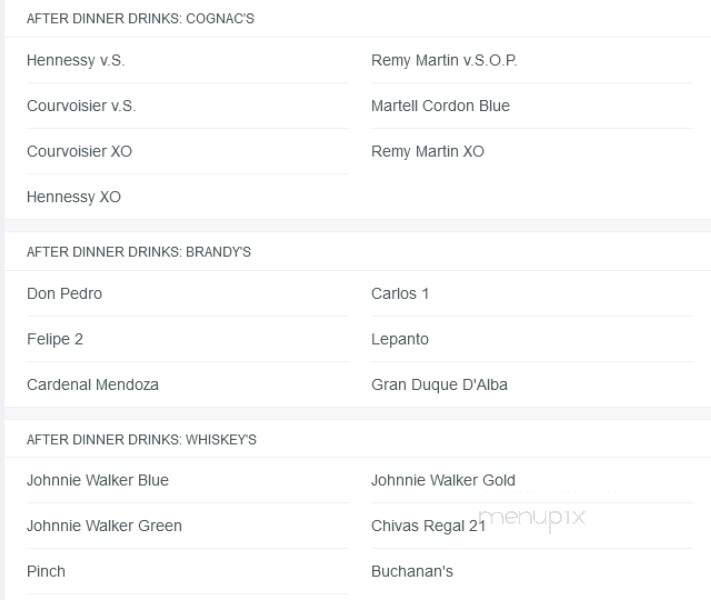
Task: Select Martell Cordon Blue item
Action: 440,106
